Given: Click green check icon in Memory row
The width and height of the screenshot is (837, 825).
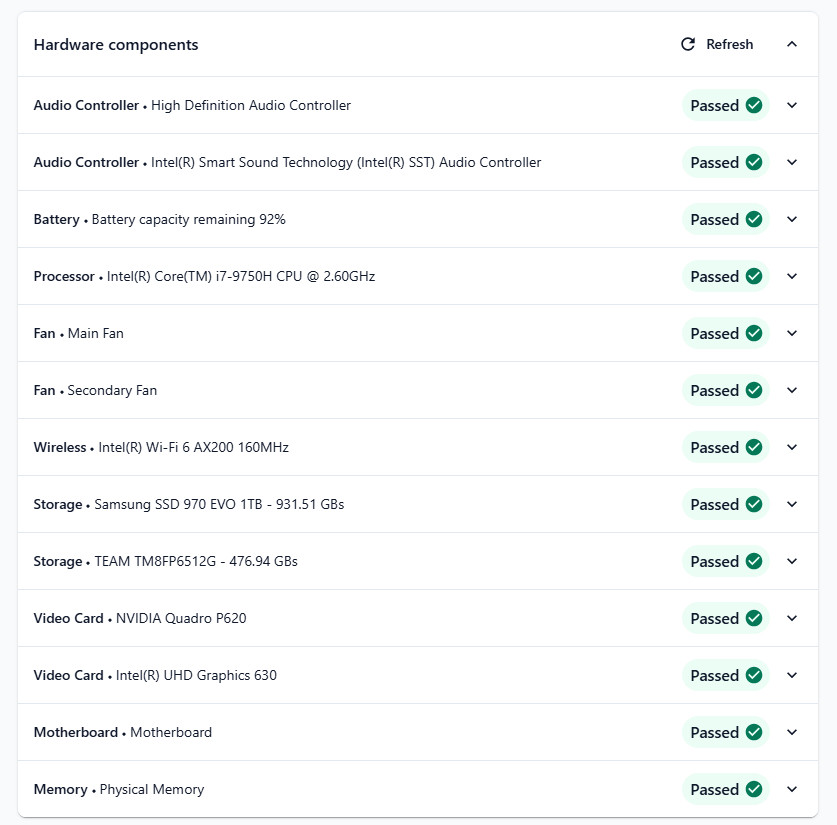Looking at the screenshot, I should (754, 789).
